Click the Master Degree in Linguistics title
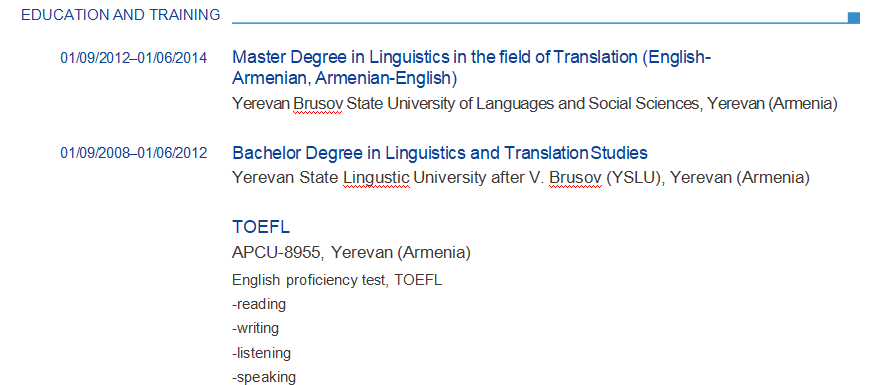 pos(472,68)
